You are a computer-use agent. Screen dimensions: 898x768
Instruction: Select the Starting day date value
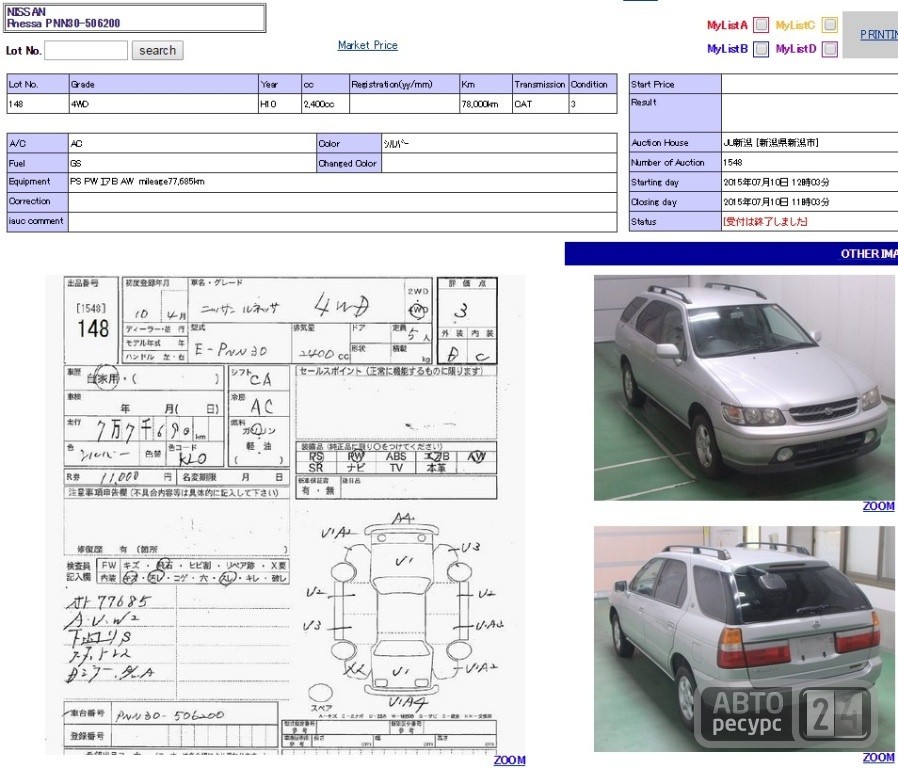(775, 182)
